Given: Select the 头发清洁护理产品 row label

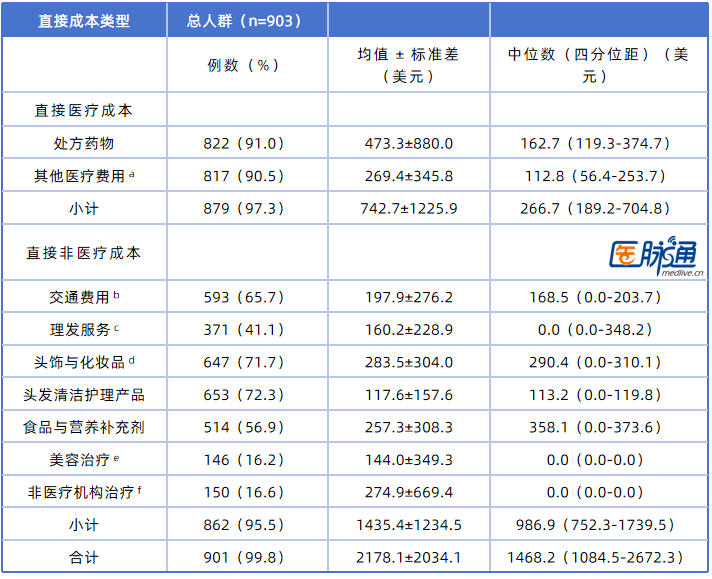Looking at the screenshot, I should (x=84, y=395).
